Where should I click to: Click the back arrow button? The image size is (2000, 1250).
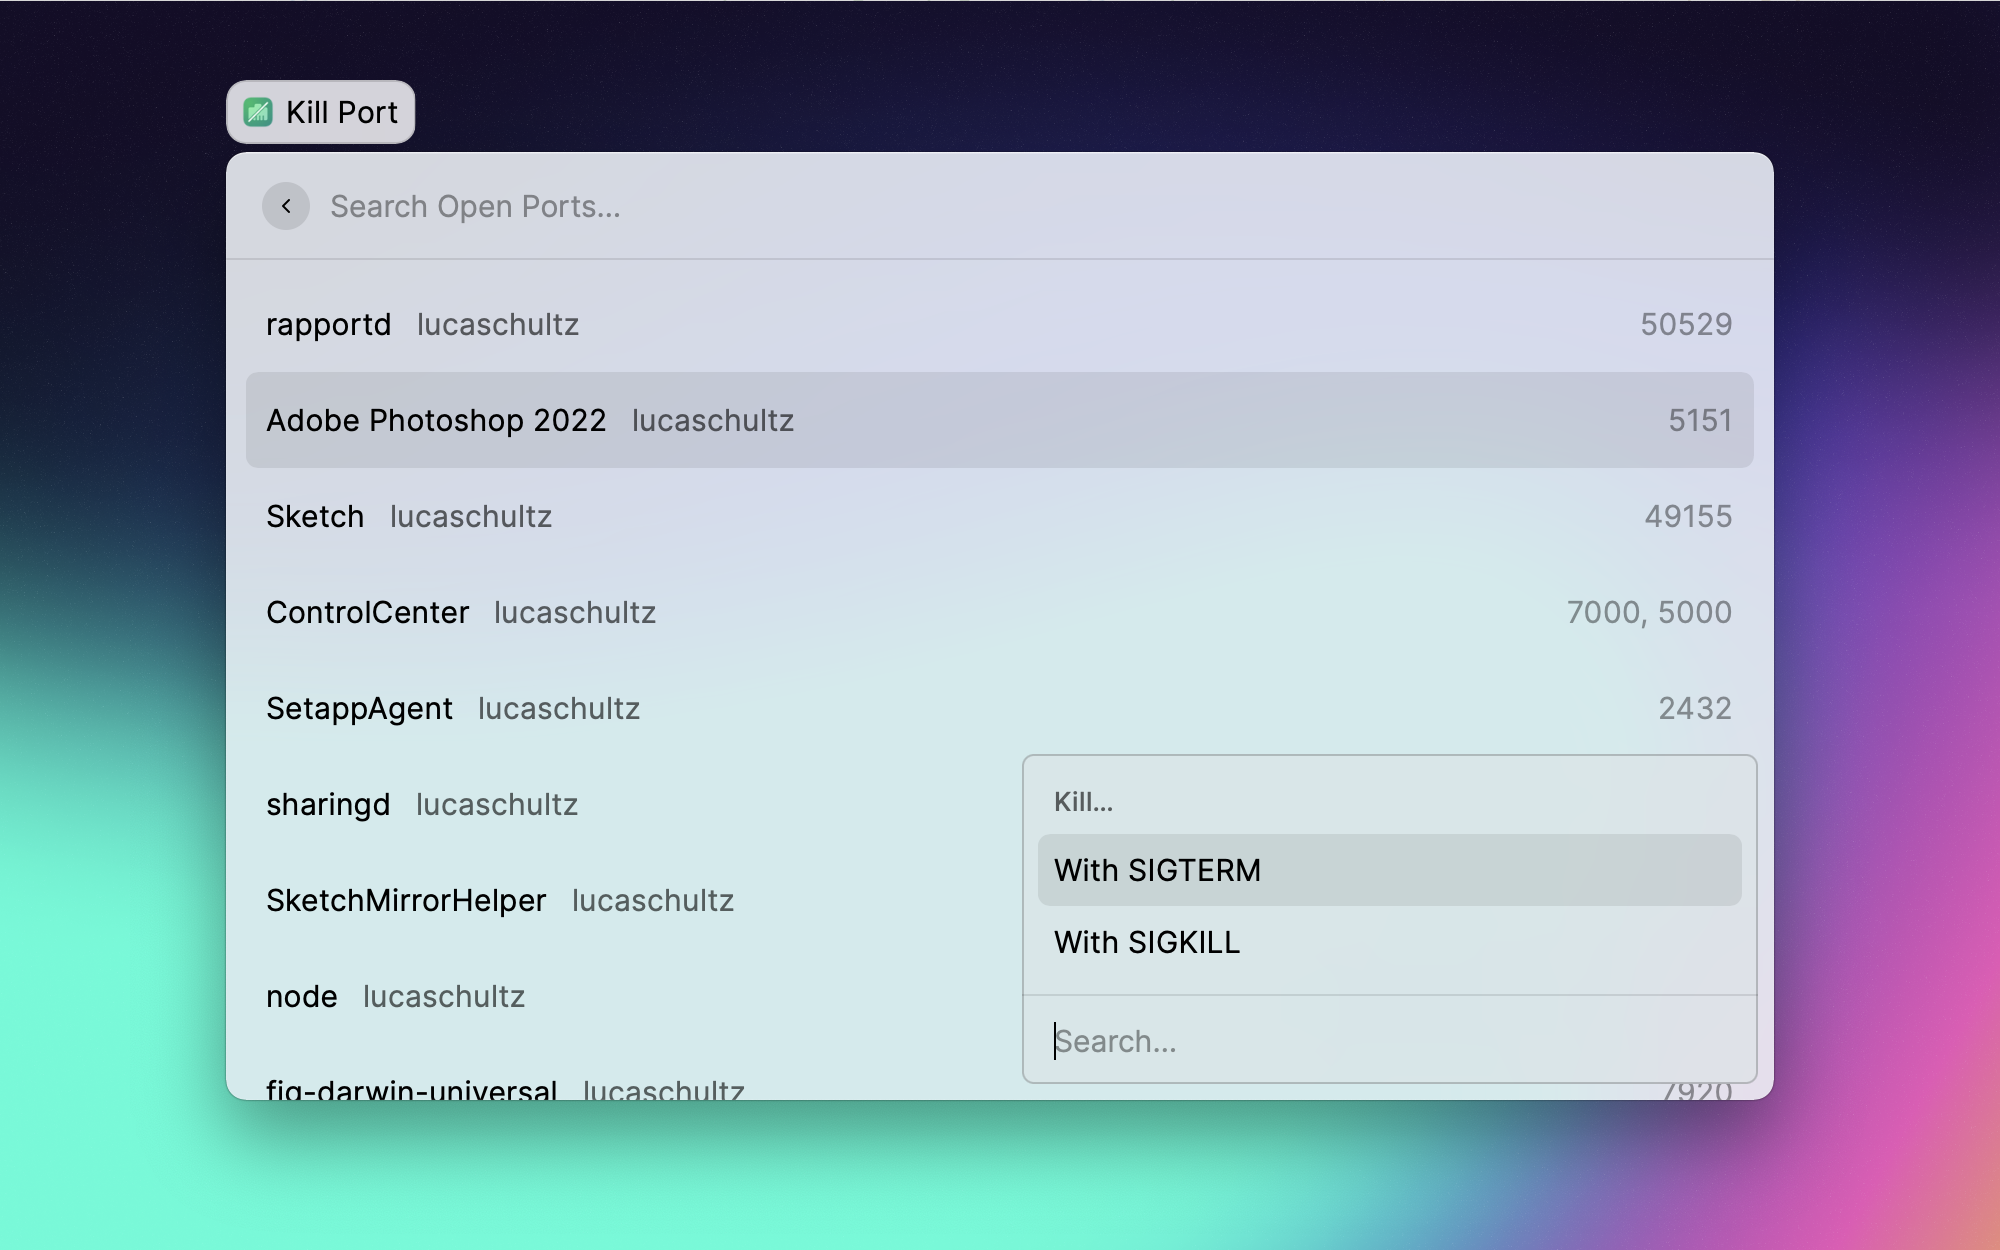[286, 206]
